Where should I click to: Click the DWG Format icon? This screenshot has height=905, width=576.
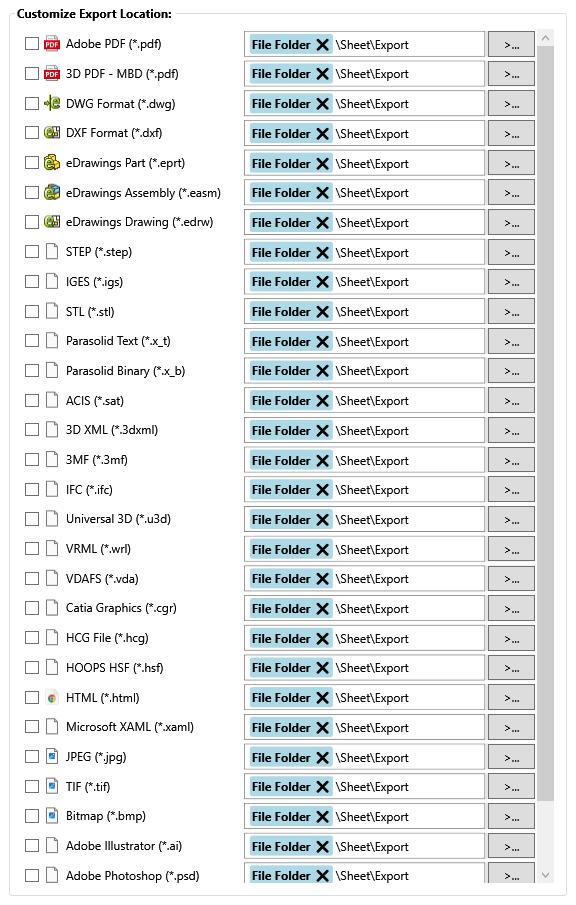[x=52, y=103]
